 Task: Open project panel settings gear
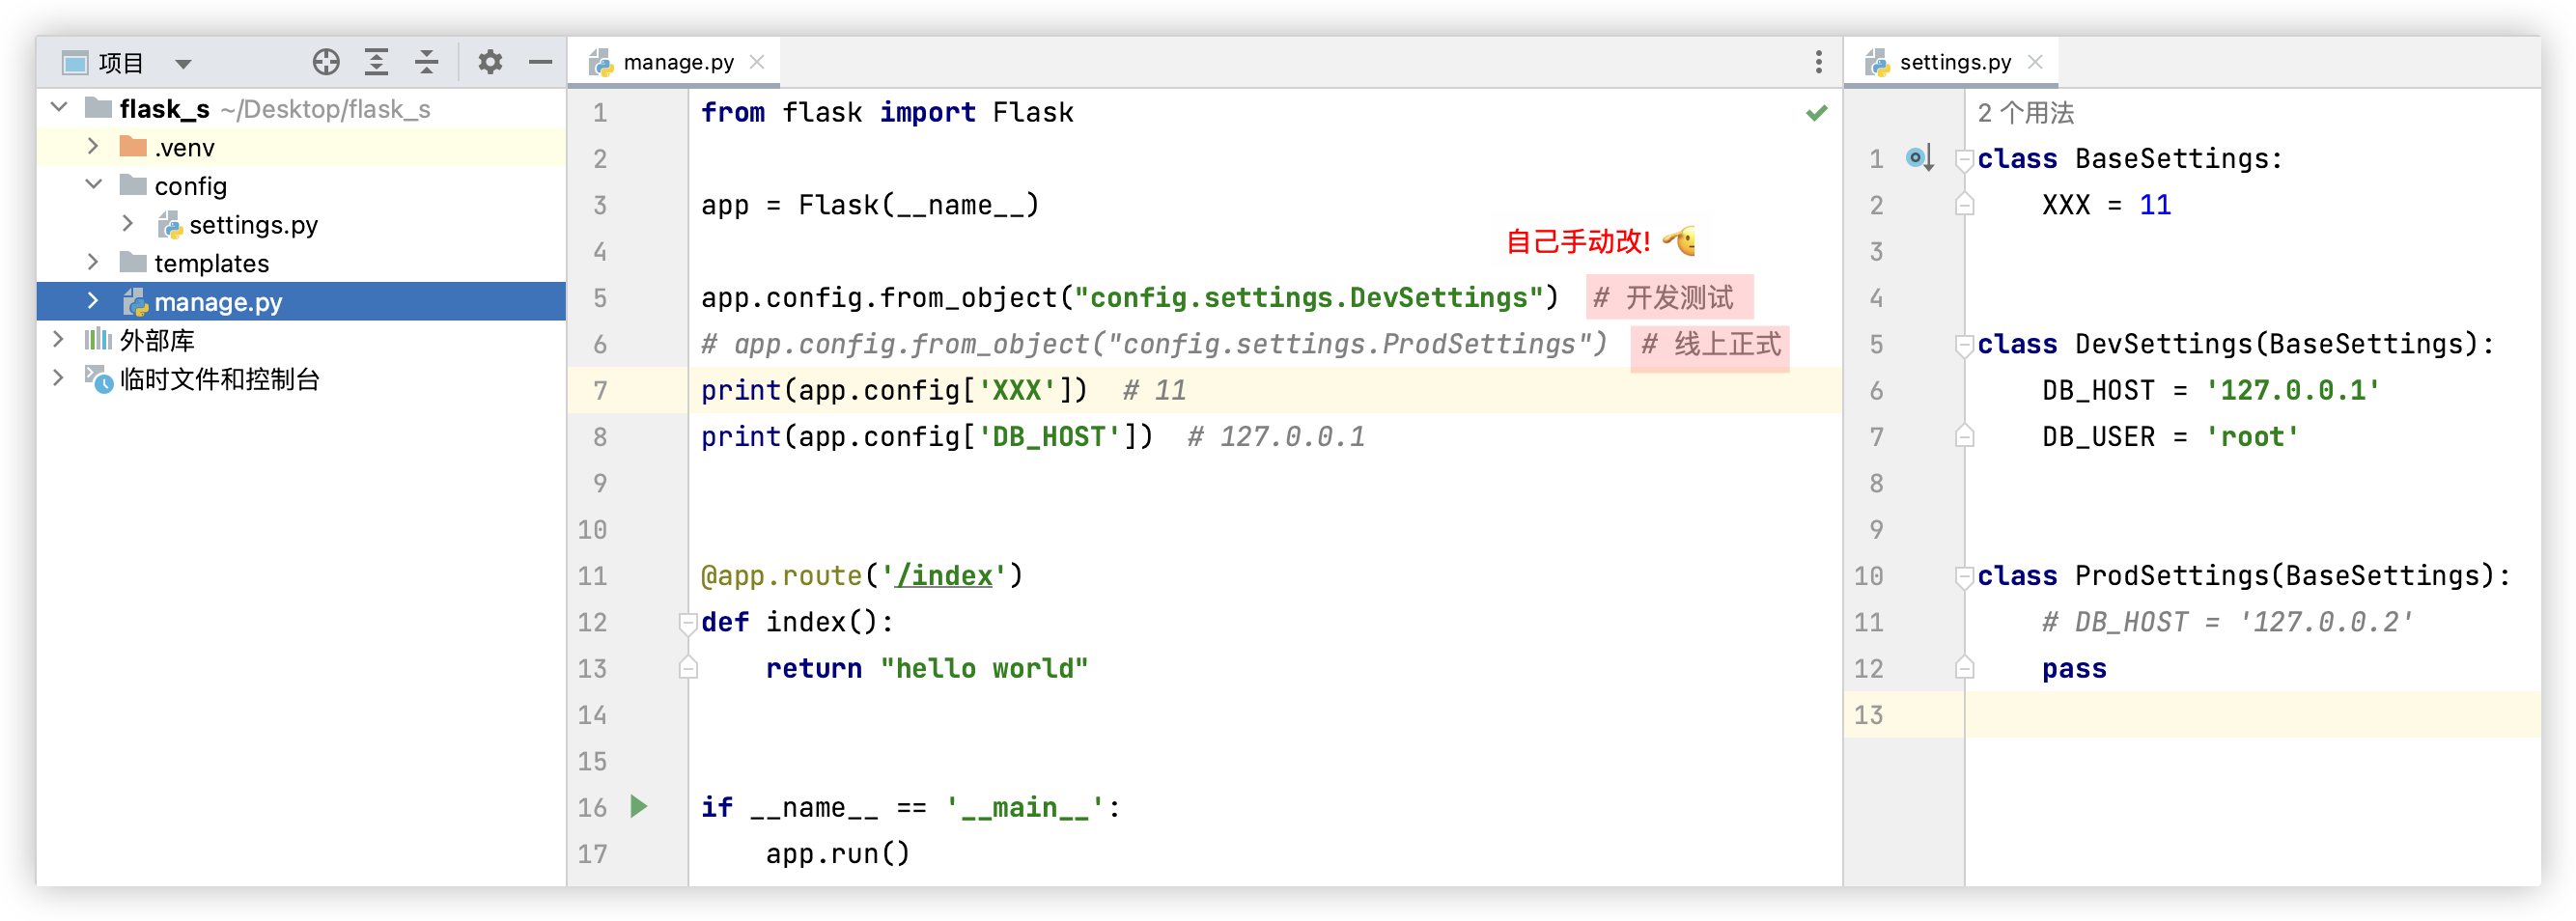pos(489,62)
